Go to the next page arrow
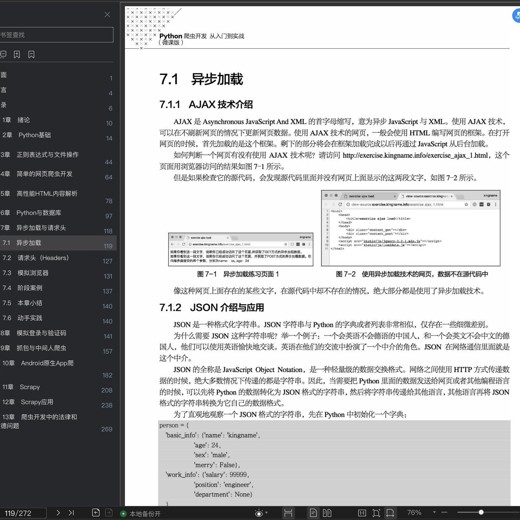Image resolution: width=520 pixels, height=520 pixels. pos(58,513)
